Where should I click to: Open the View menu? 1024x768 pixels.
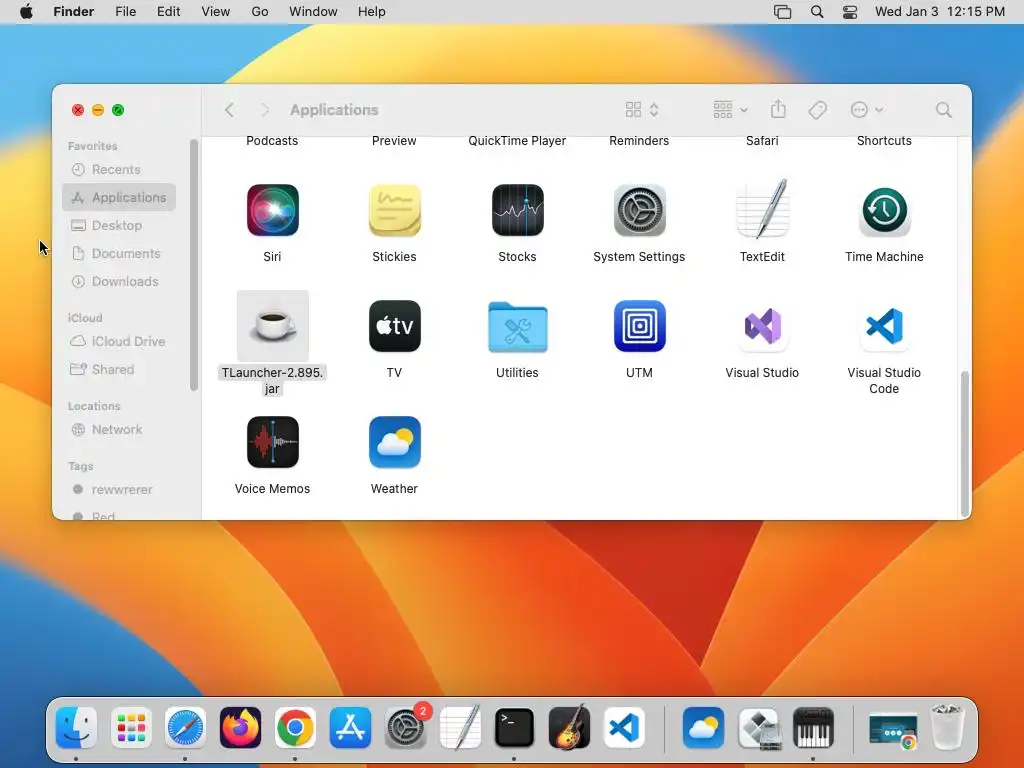point(216,12)
